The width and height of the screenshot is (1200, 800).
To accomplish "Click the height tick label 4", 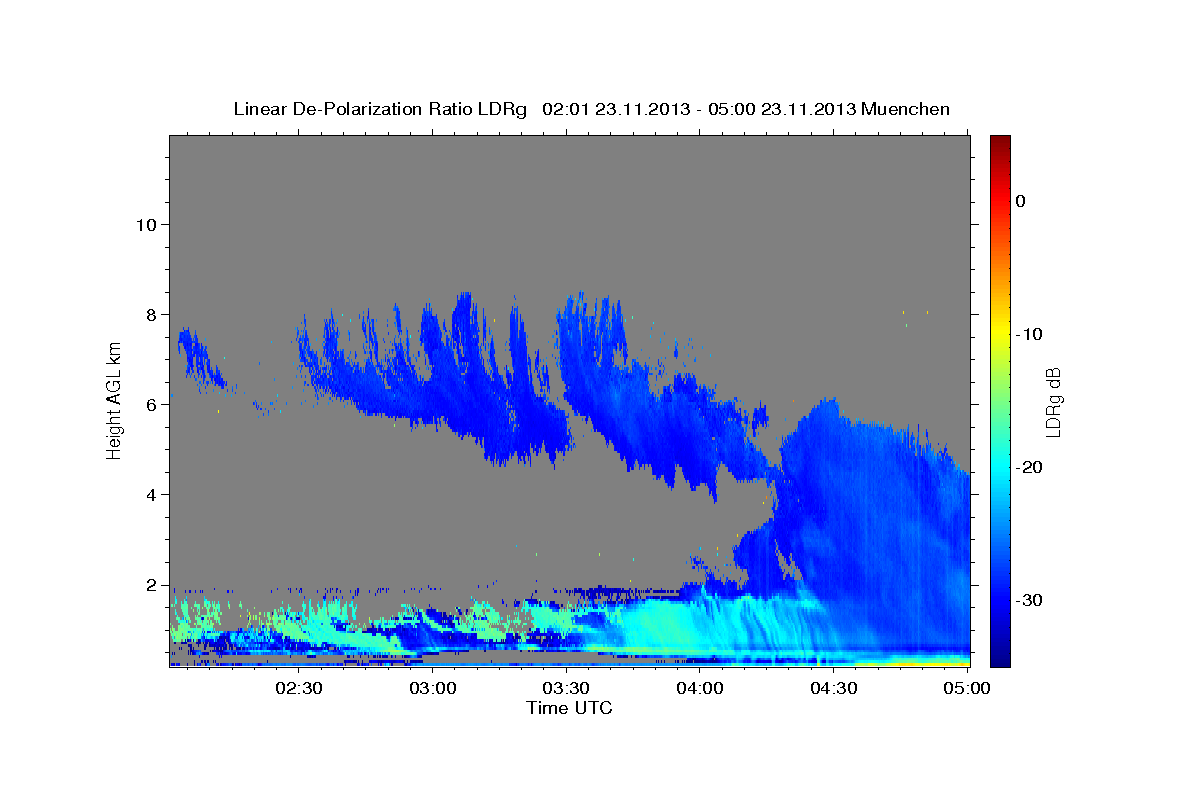I will point(150,494).
